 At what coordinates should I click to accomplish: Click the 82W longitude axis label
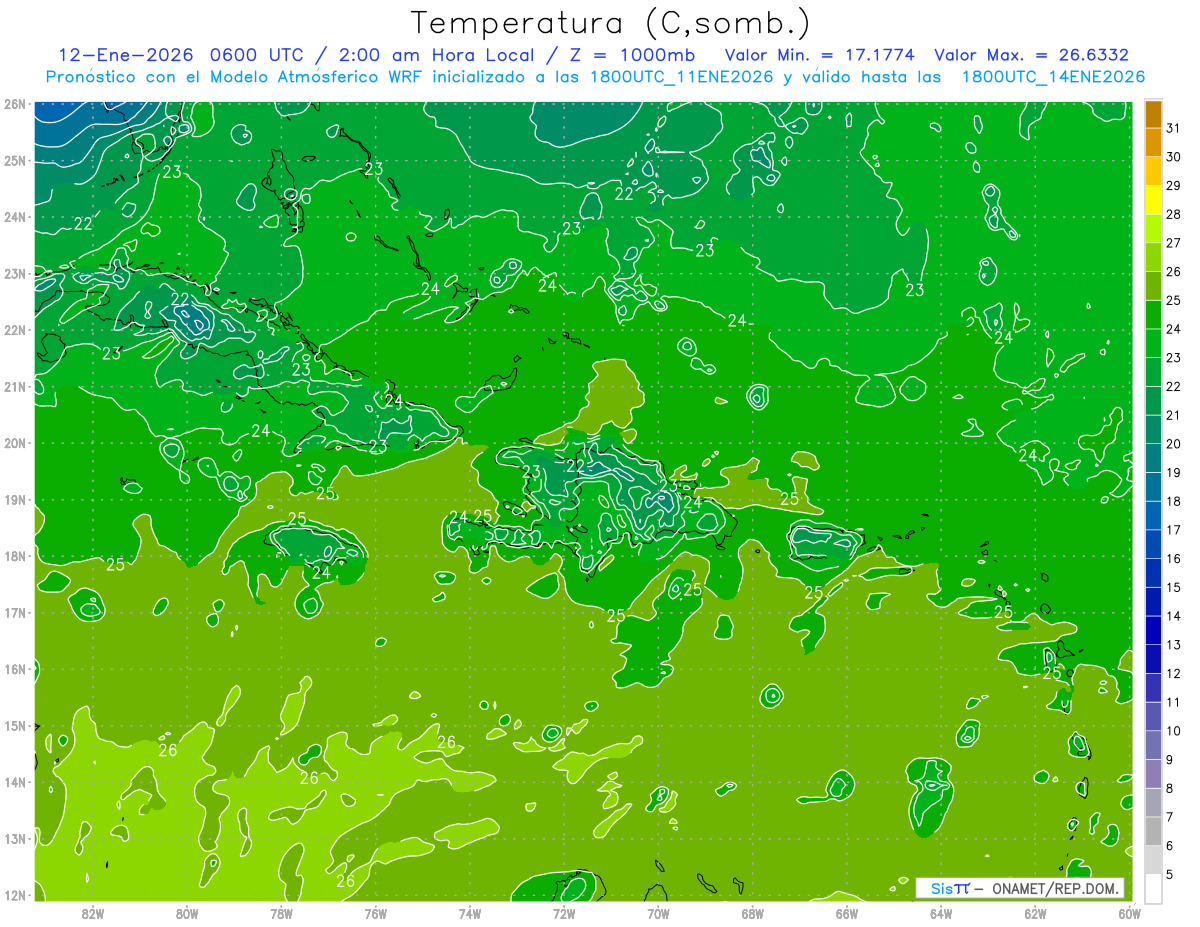pyautogui.click(x=93, y=914)
